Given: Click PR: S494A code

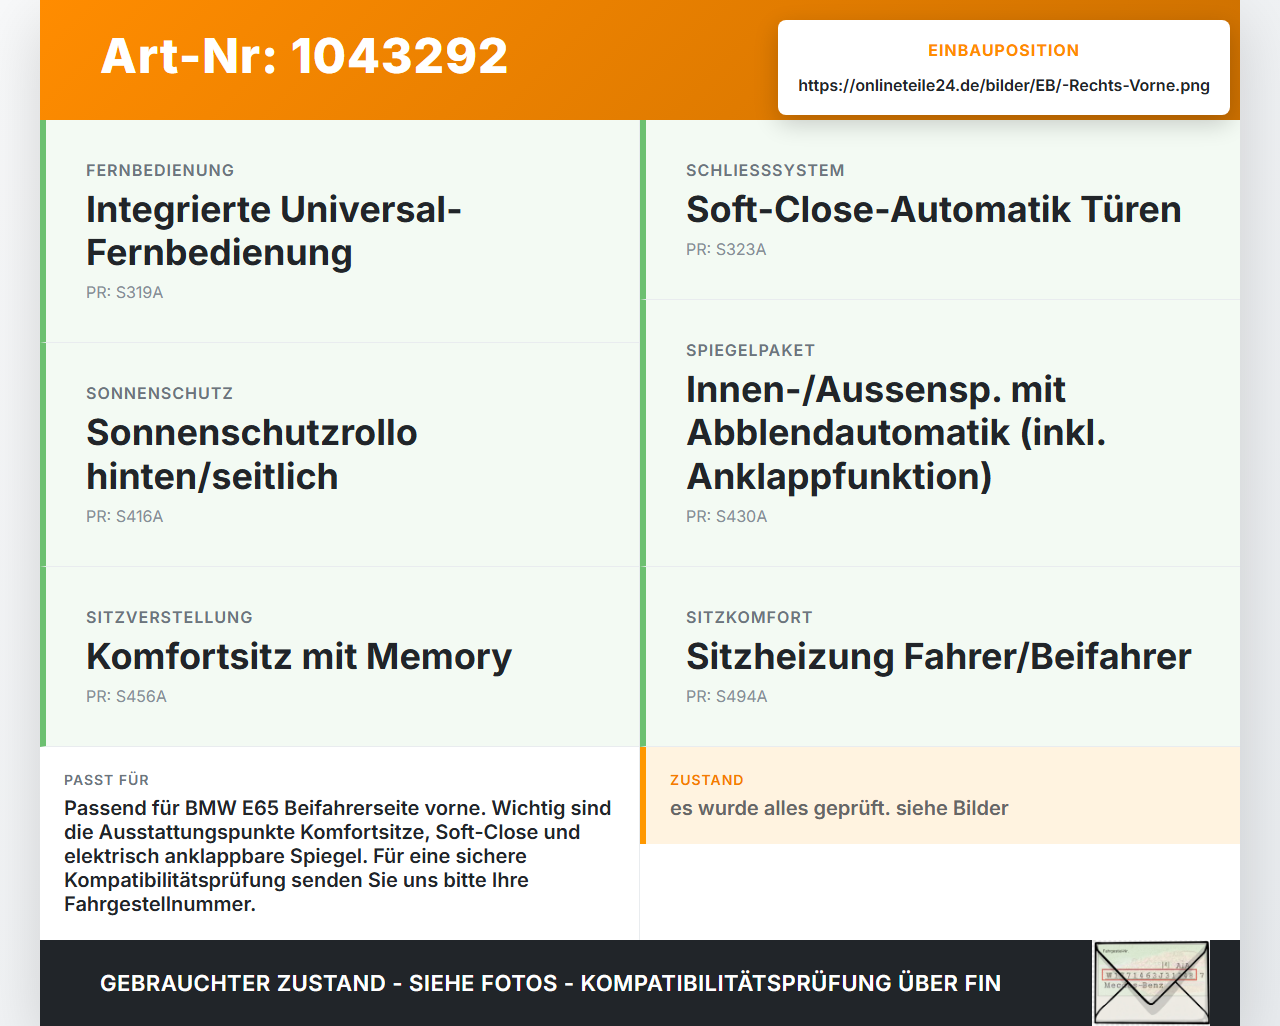Looking at the screenshot, I should [x=727, y=696].
